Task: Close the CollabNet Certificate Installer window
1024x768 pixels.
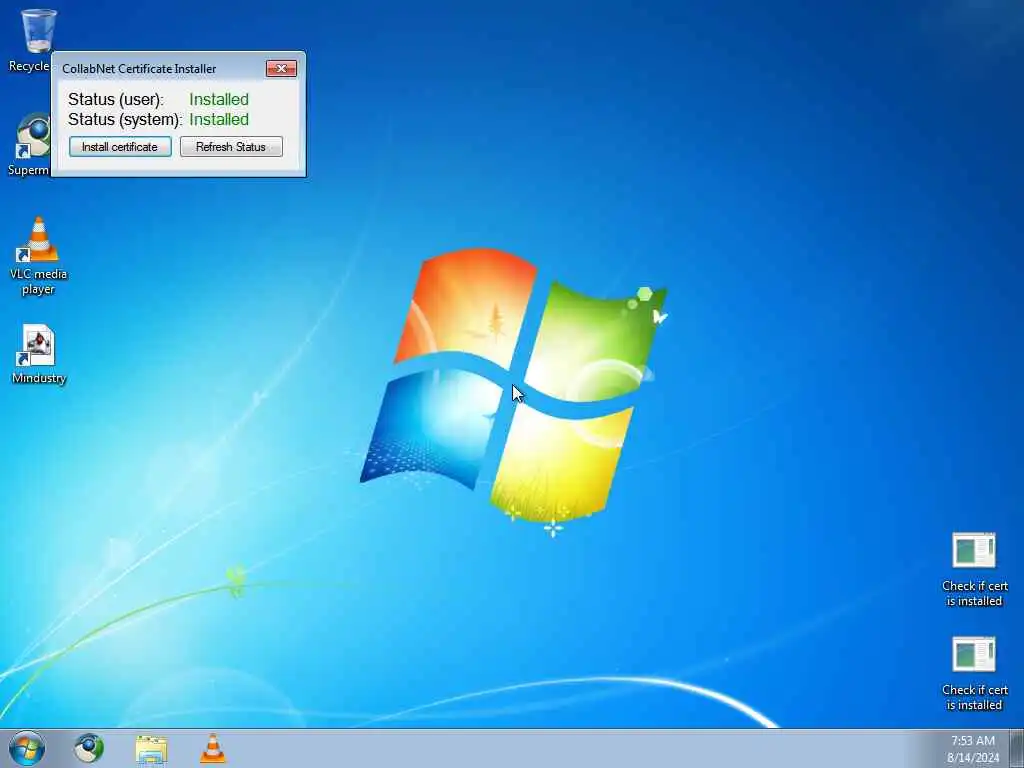Action: [281, 69]
